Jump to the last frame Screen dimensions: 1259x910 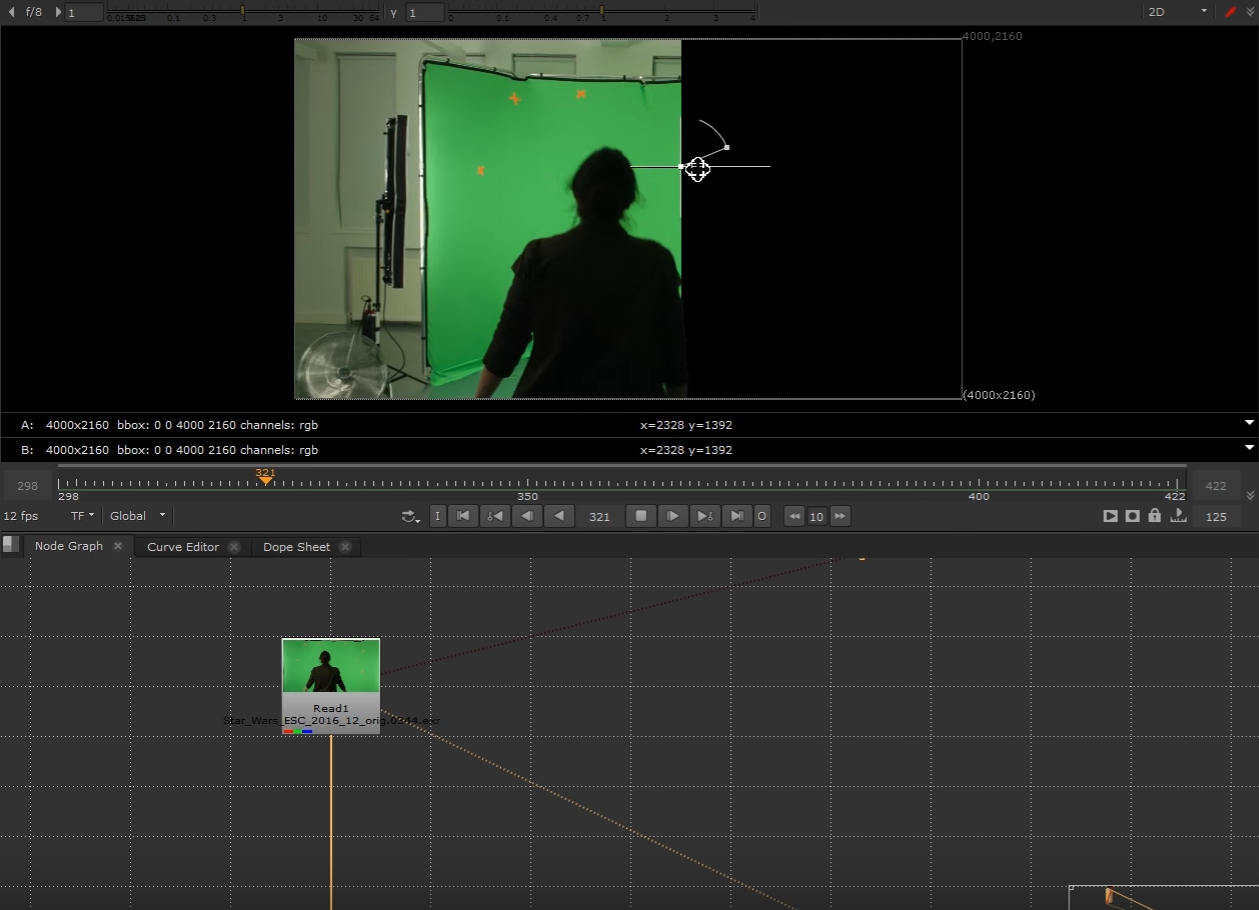[x=737, y=516]
